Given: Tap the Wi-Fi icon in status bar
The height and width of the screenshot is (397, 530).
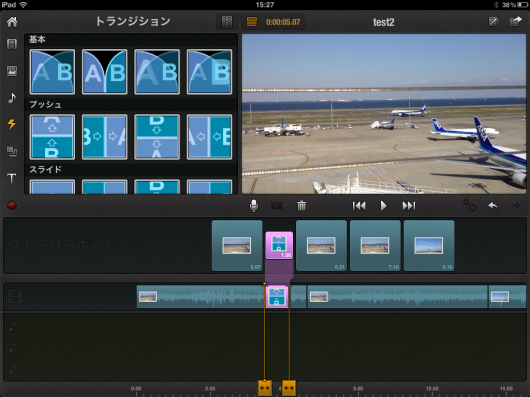Looking at the screenshot, I should click(x=23, y=5).
